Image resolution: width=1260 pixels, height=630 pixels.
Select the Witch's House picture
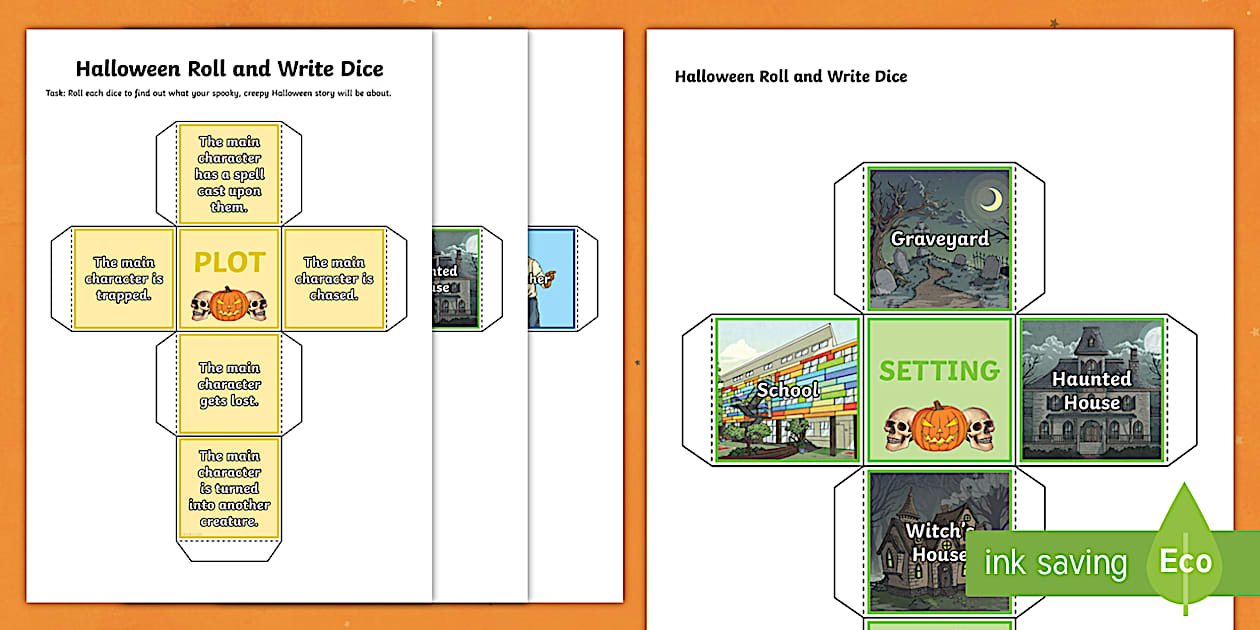coord(925,540)
